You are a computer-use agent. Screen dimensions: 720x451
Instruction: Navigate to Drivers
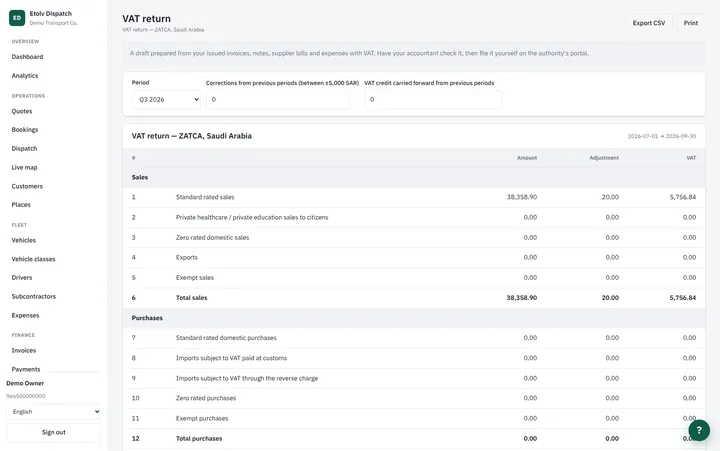point(22,277)
